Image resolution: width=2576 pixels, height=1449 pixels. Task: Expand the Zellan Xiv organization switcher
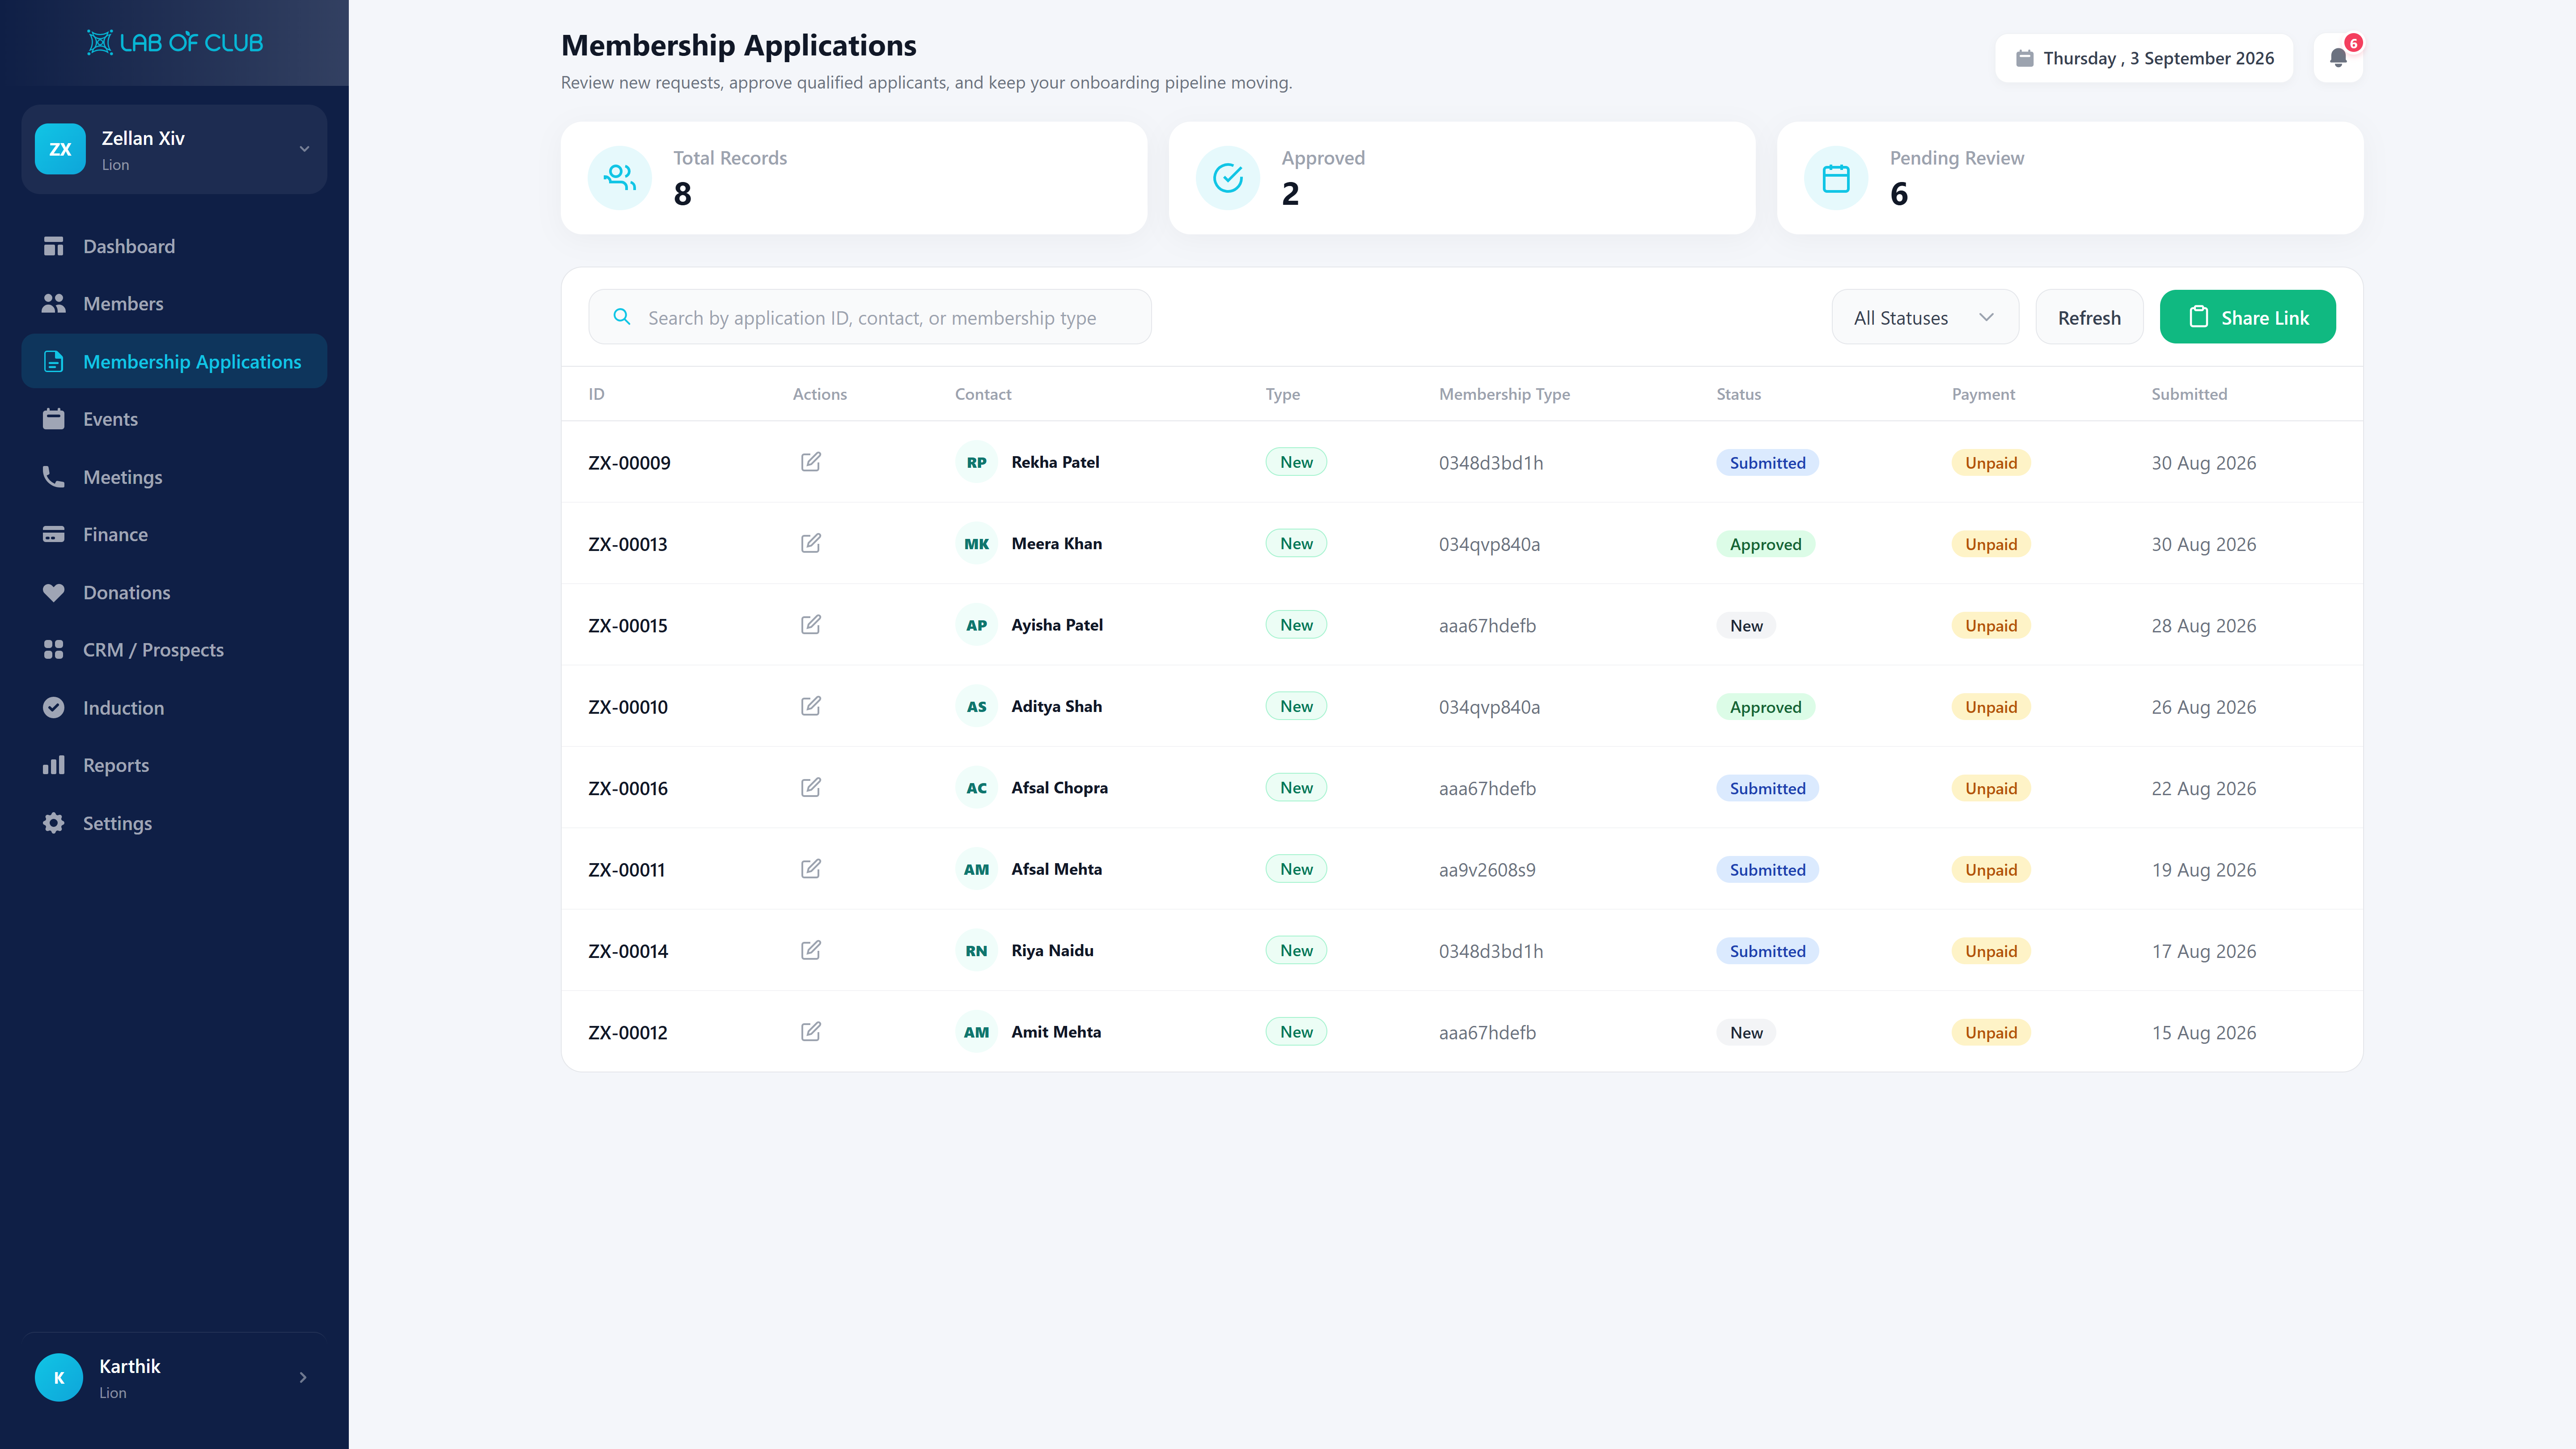pyautogui.click(x=174, y=149)
